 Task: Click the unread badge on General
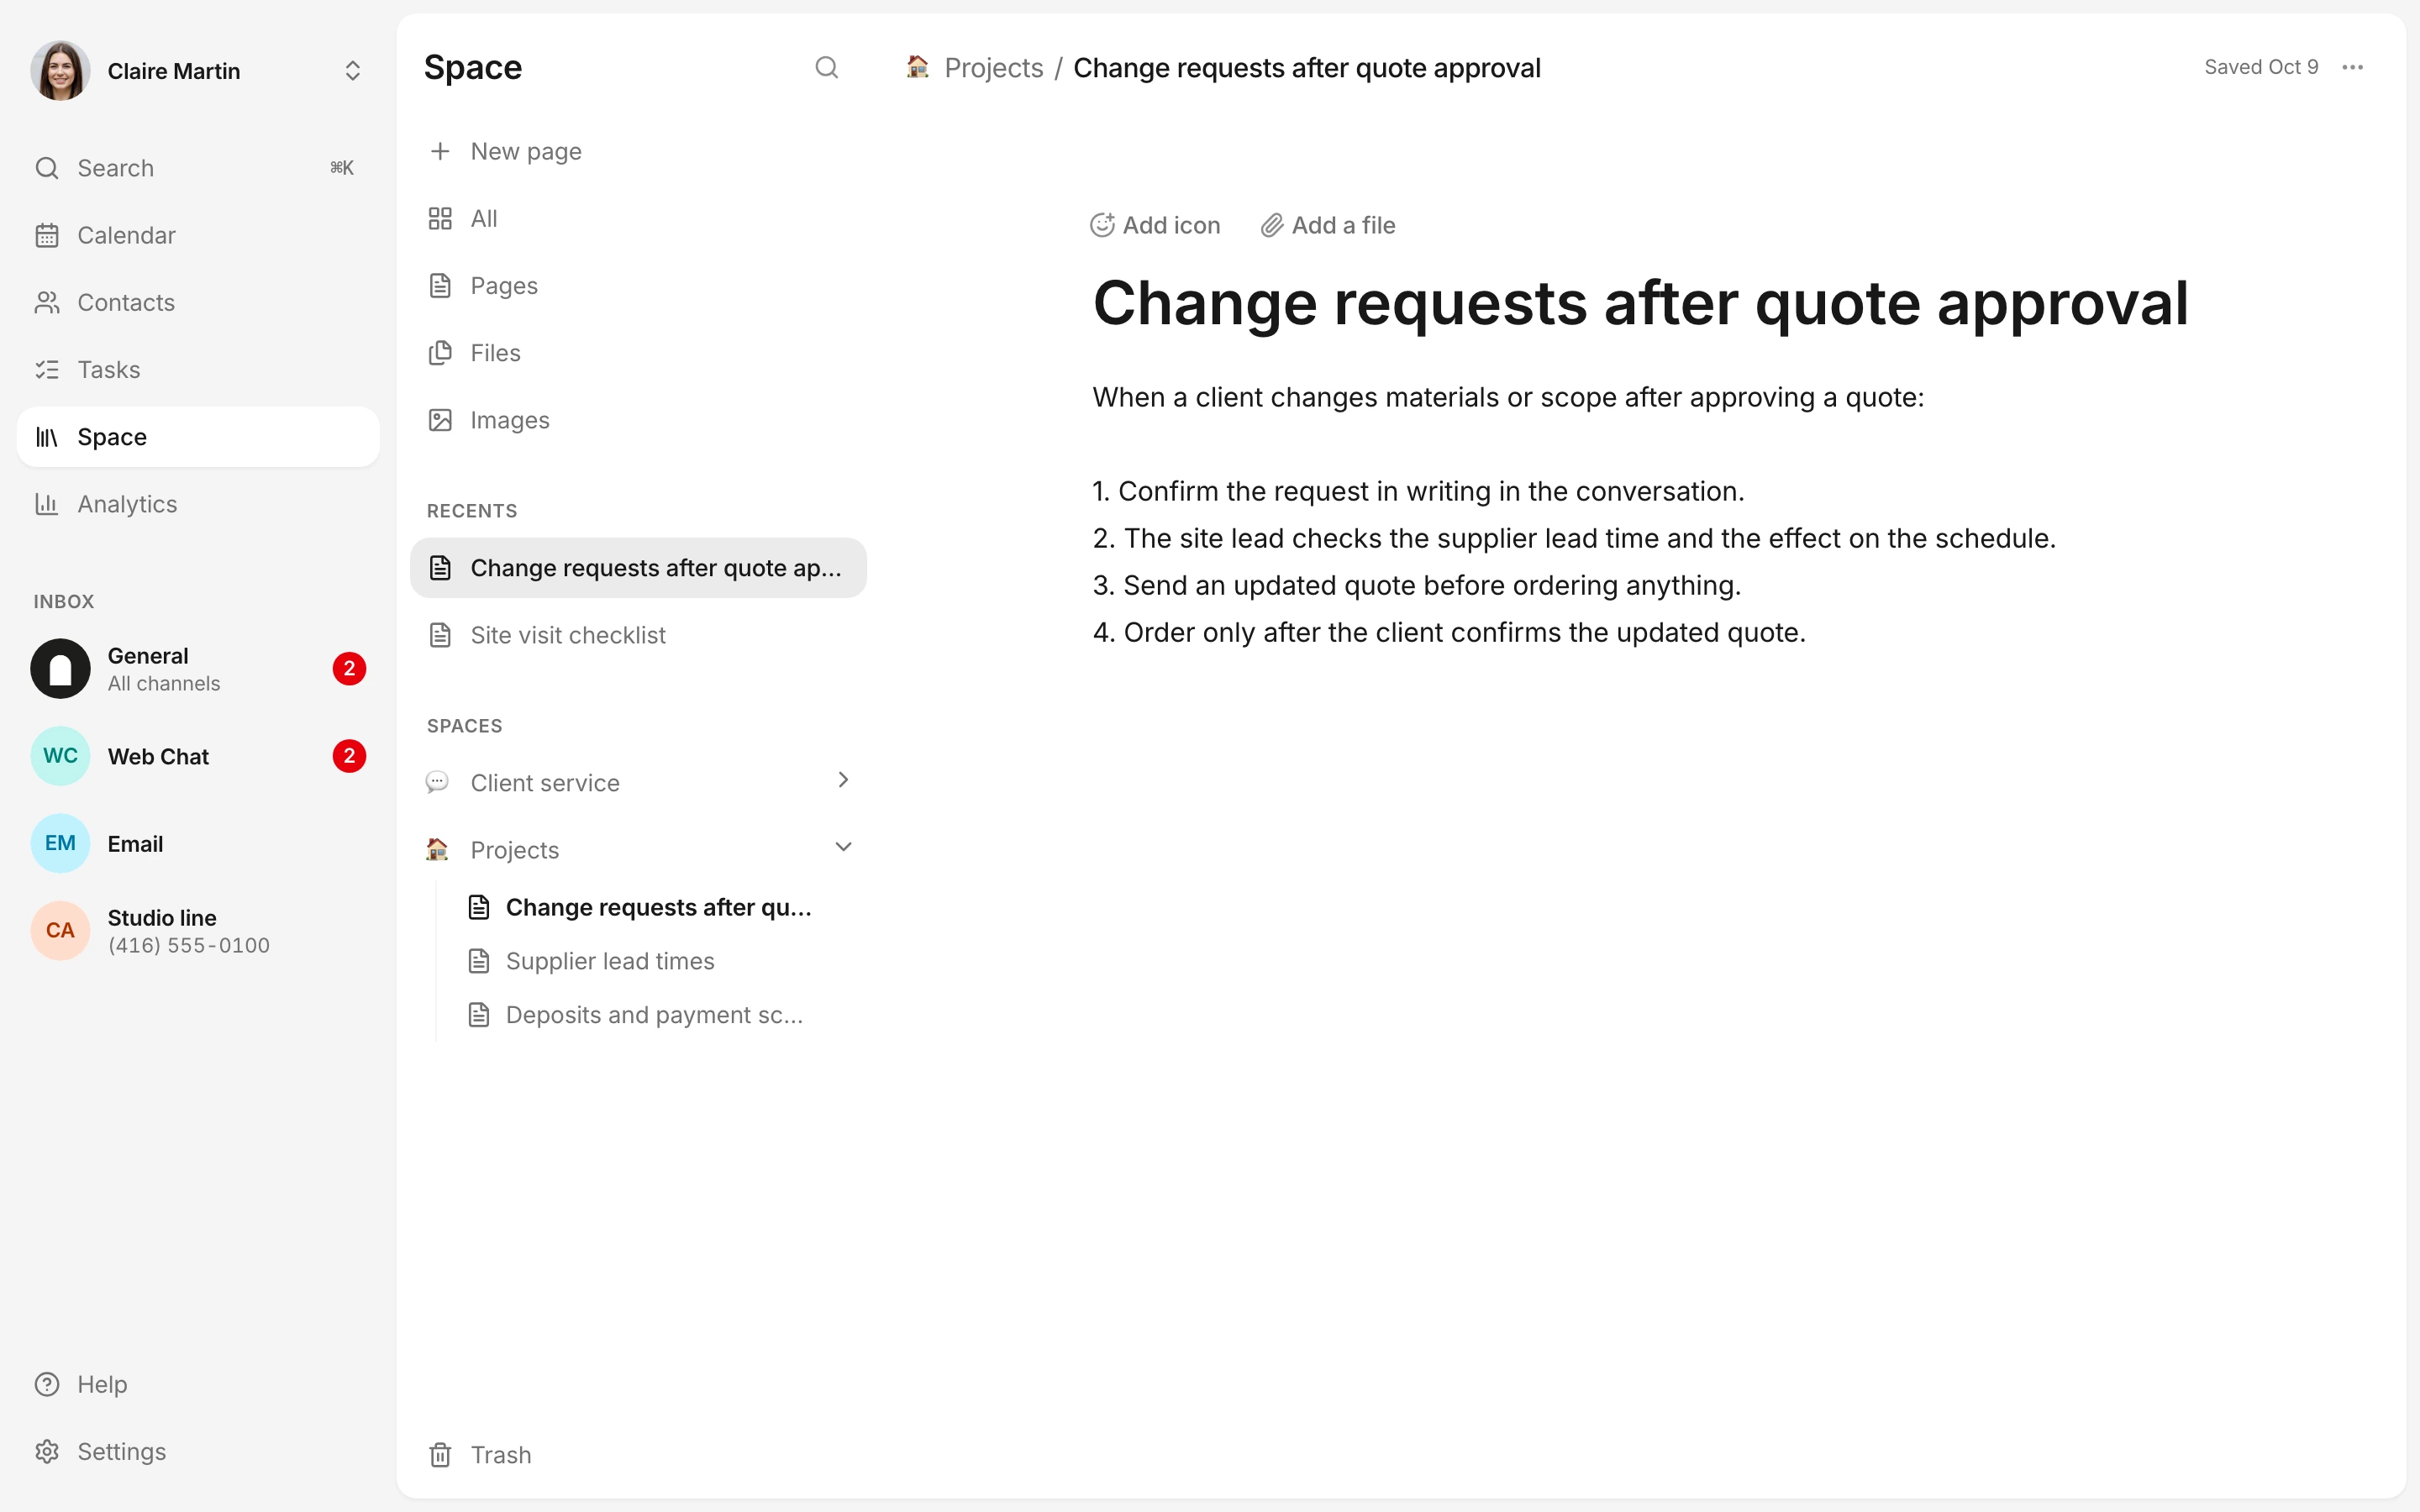coord(349,669)
